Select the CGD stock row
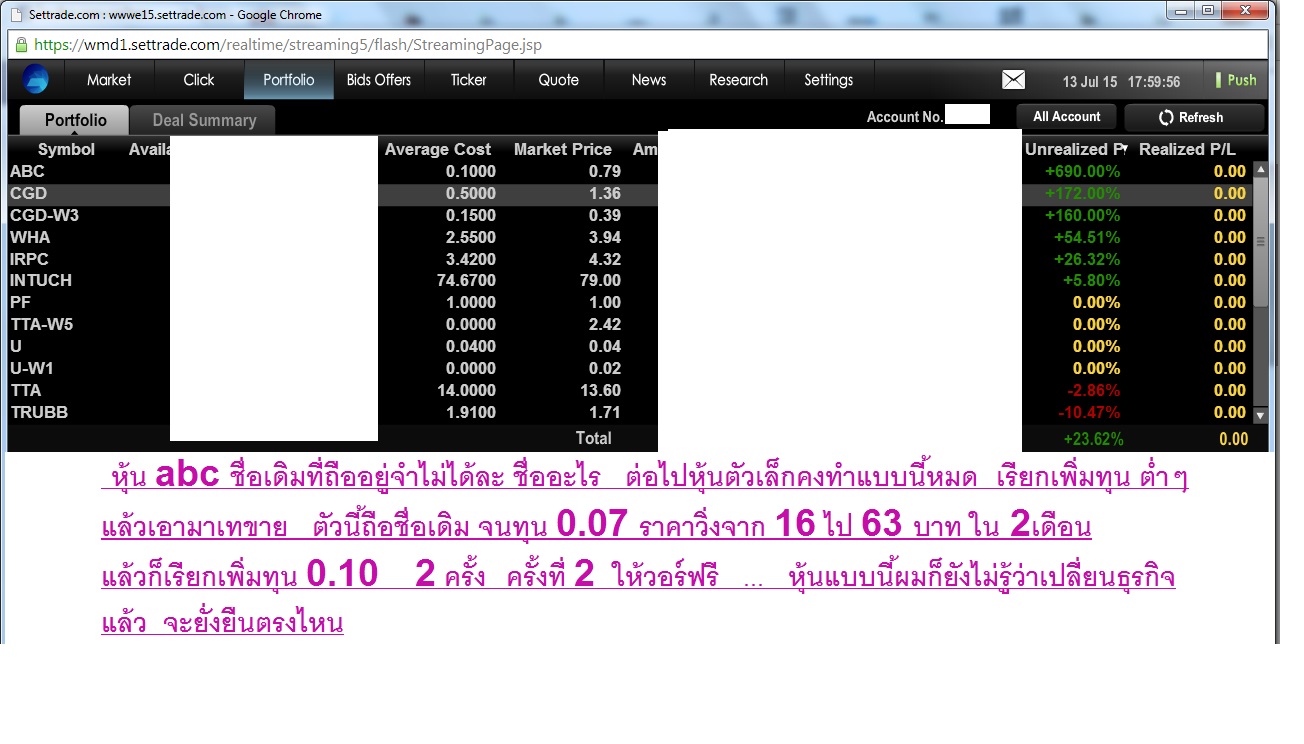 [630, 193]
